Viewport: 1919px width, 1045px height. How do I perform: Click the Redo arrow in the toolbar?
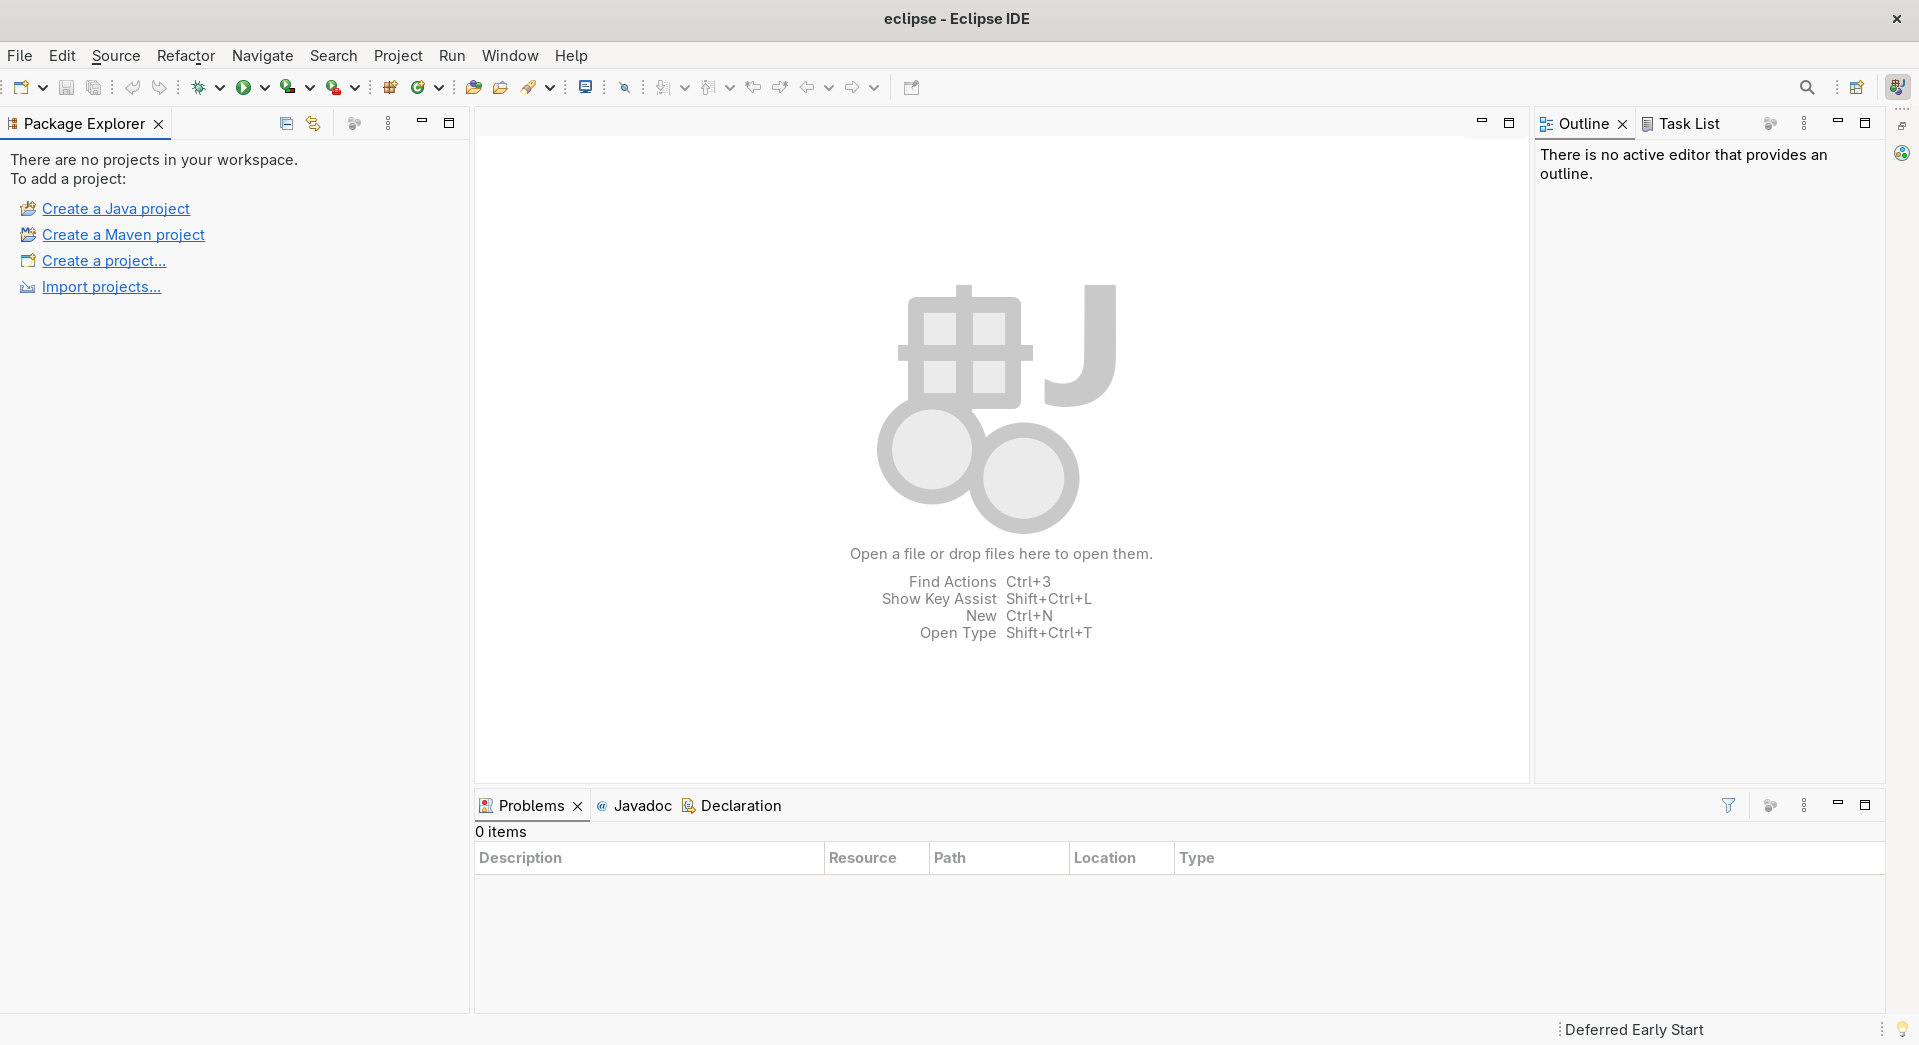click(159, 88)
